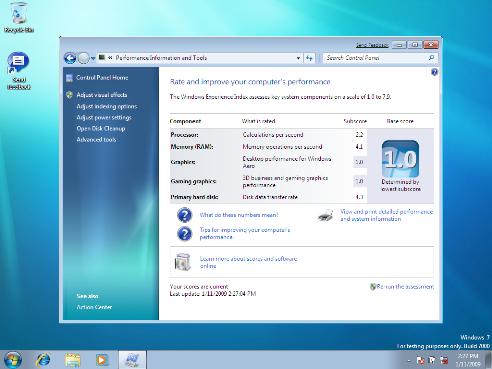Click the printer icon
492x369 pixels.
point(326,215)
